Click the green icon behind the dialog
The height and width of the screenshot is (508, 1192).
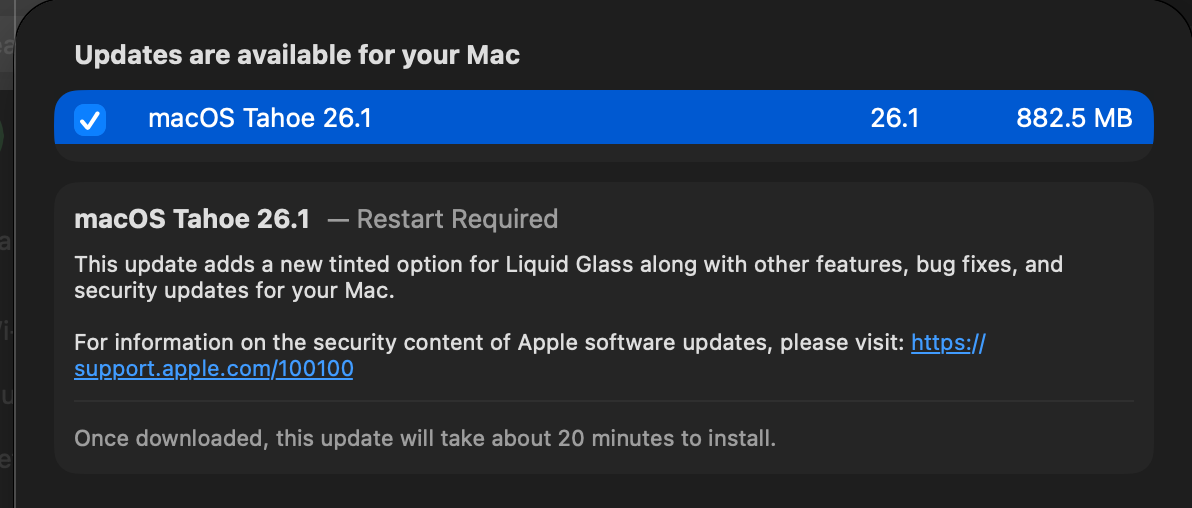tap(4, 135)
